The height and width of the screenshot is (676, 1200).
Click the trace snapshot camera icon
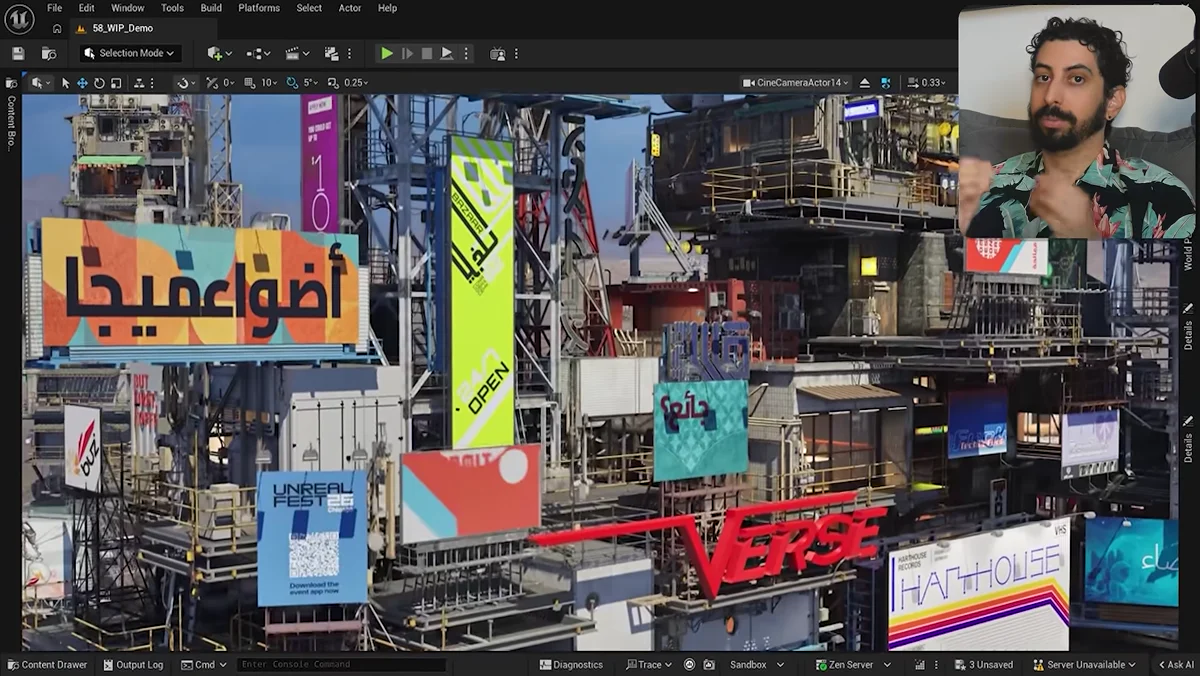(x=709, y=664)
